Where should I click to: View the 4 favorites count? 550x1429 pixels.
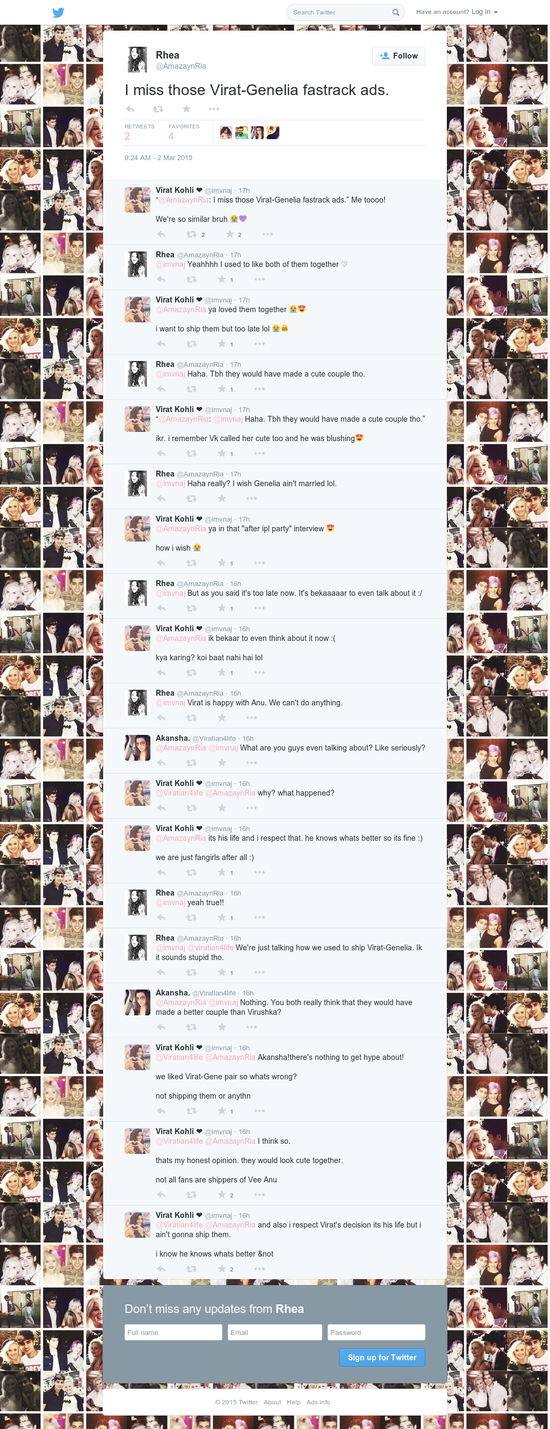pyautogui.click(x=172, y=136)
